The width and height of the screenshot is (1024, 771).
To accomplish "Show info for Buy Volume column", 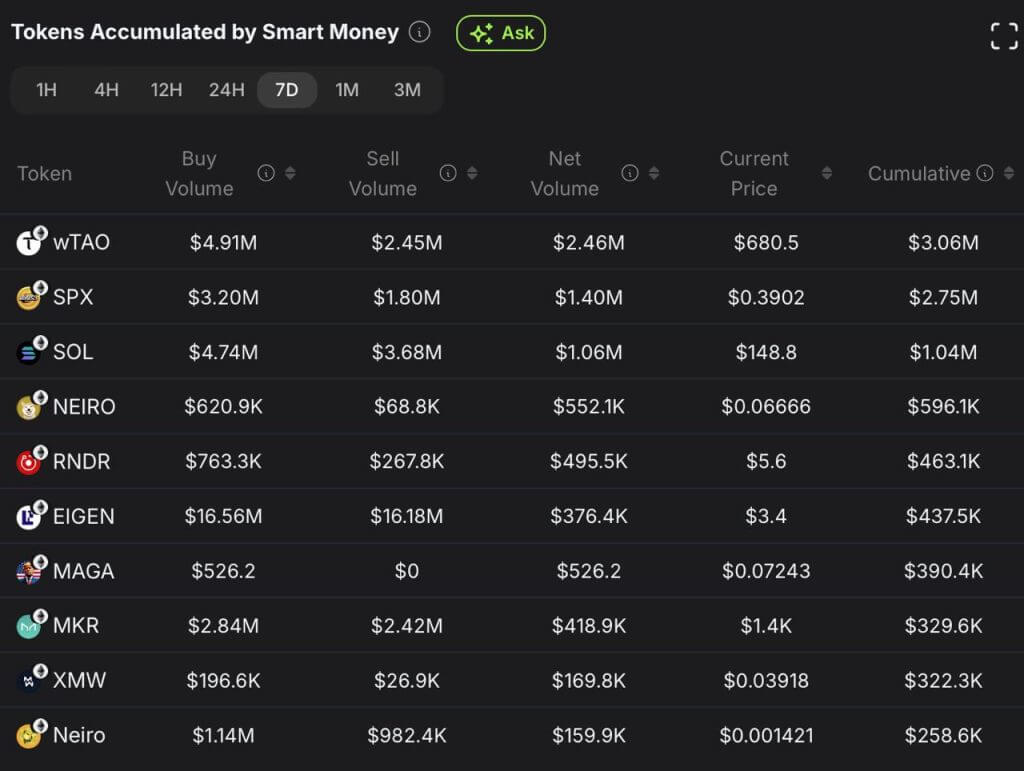I will (x=266, y=173).
